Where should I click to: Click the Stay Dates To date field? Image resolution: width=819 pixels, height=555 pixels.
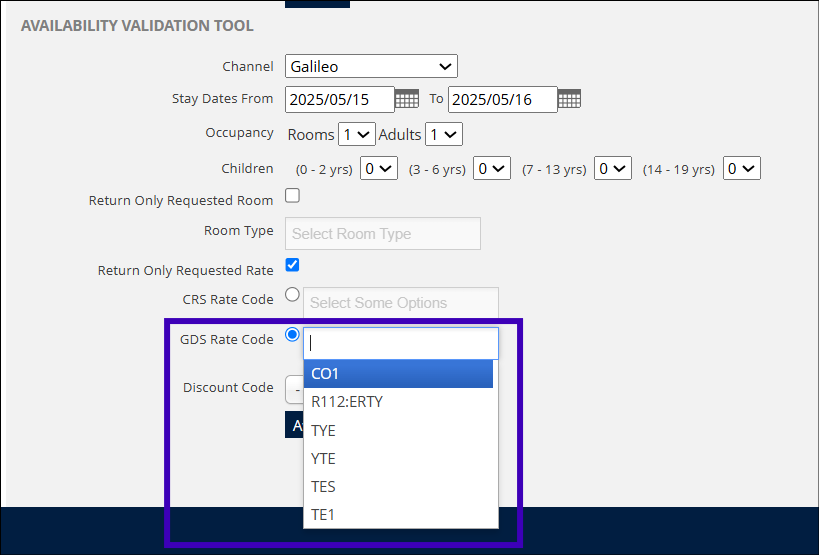(502, 99)
